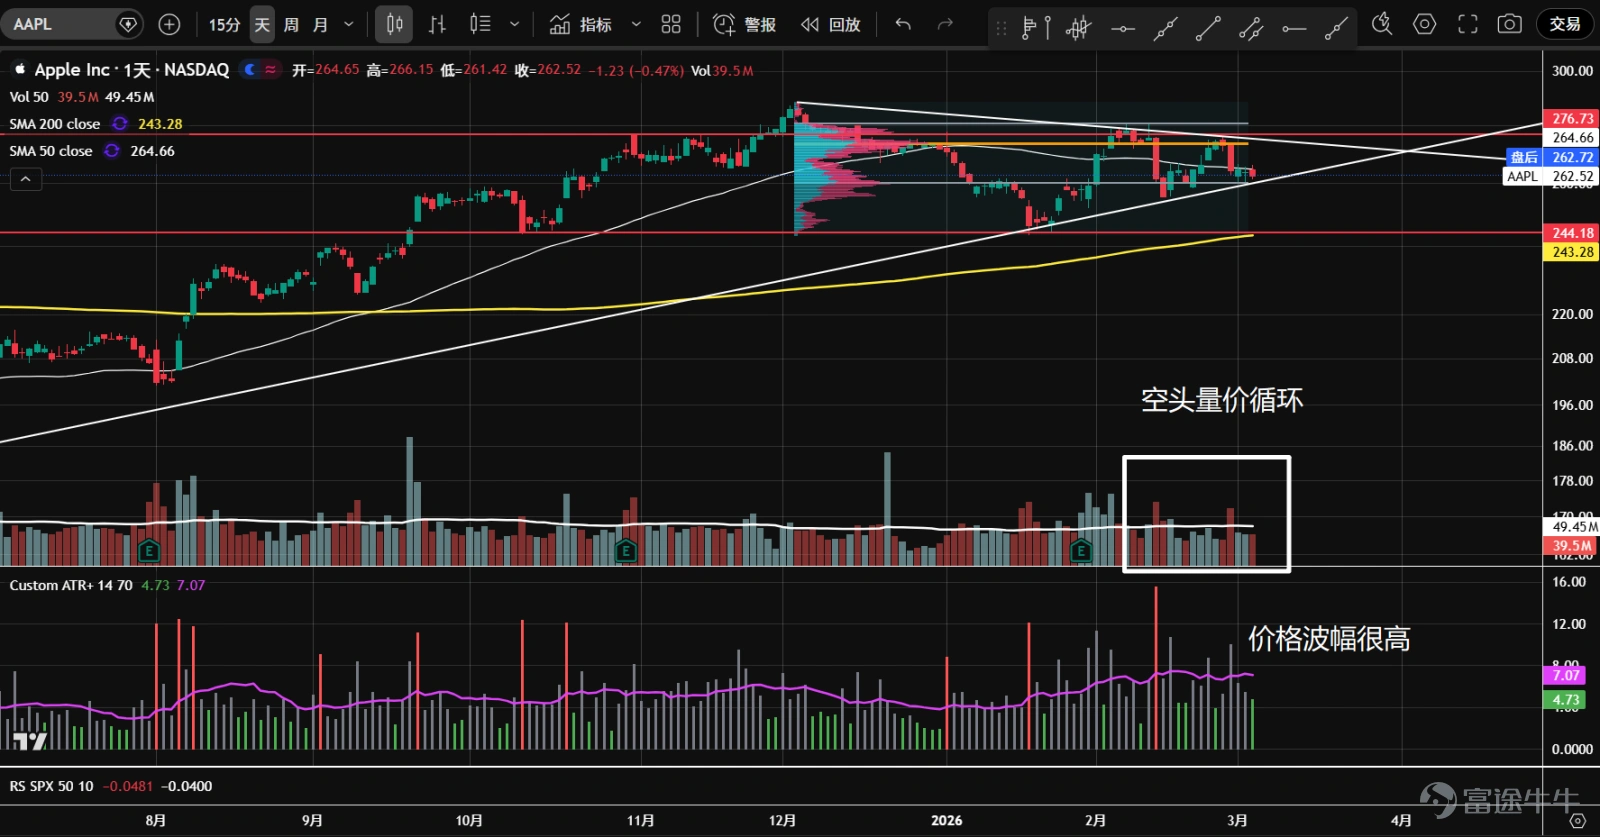The image size is (1600, 837).
Task: Select the candle pattern drawing tool
Action: (x=1078, y=28)
